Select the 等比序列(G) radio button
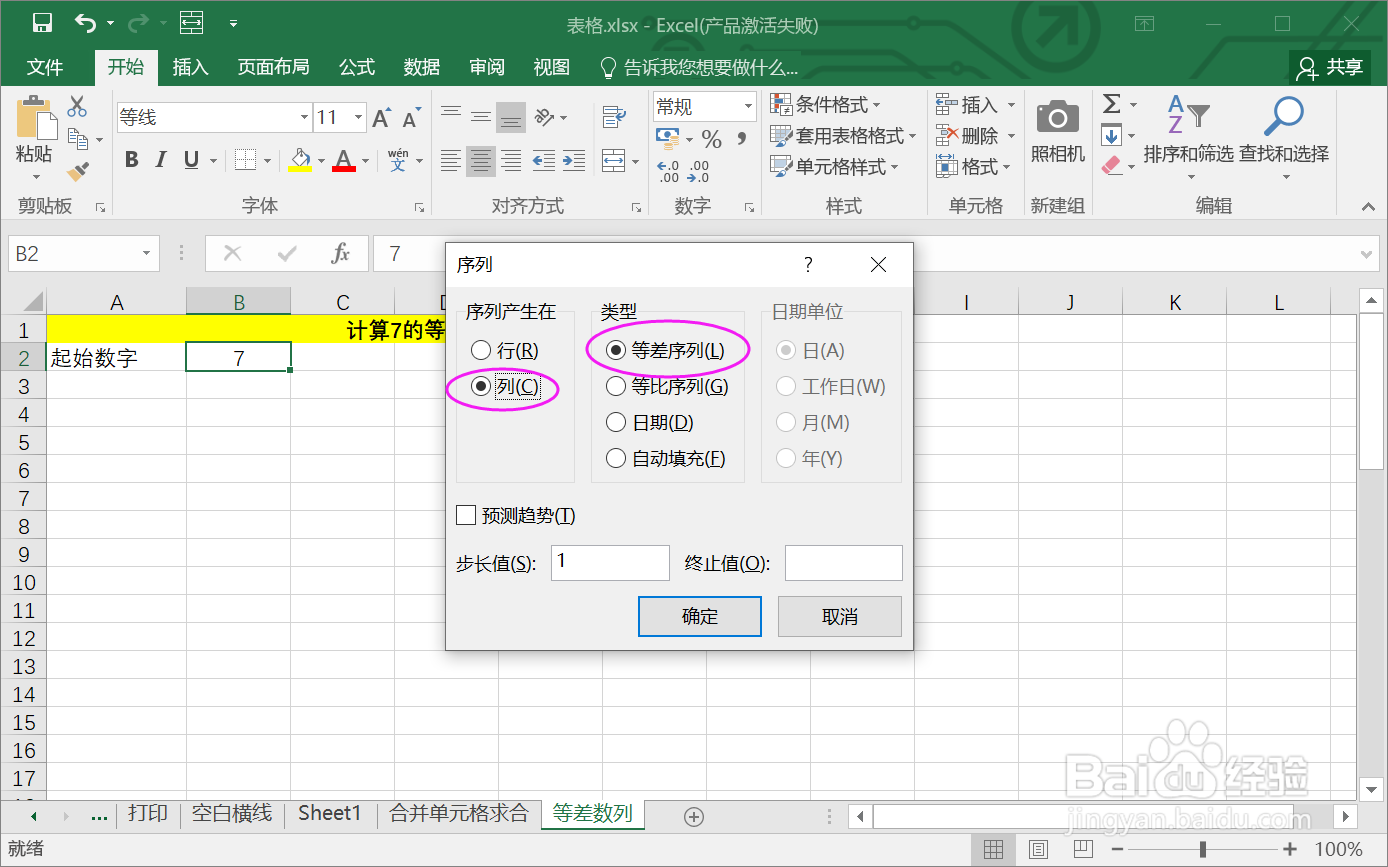This screenshot has height=867, width=1388. coord(615,386)
